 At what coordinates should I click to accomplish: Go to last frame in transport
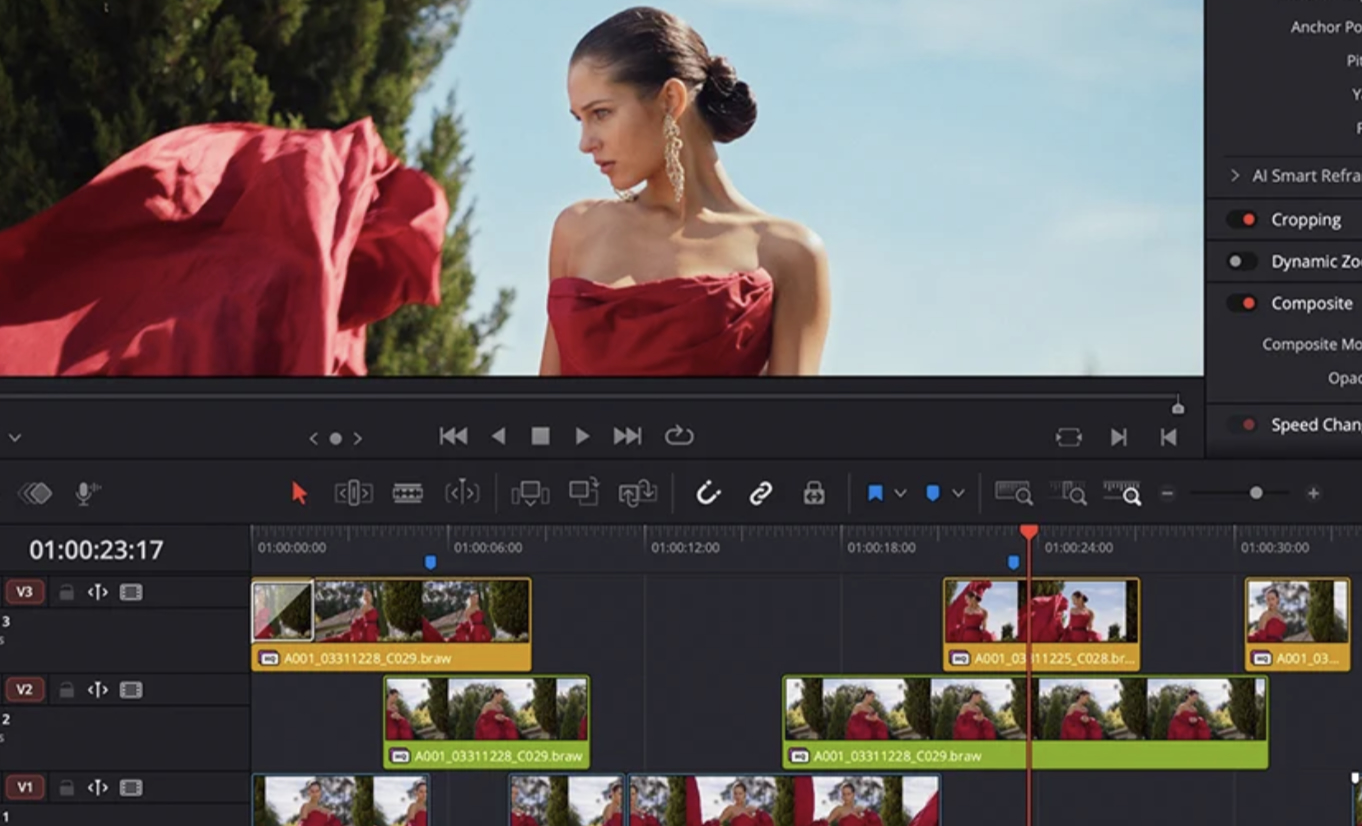(x=627, y=436)
